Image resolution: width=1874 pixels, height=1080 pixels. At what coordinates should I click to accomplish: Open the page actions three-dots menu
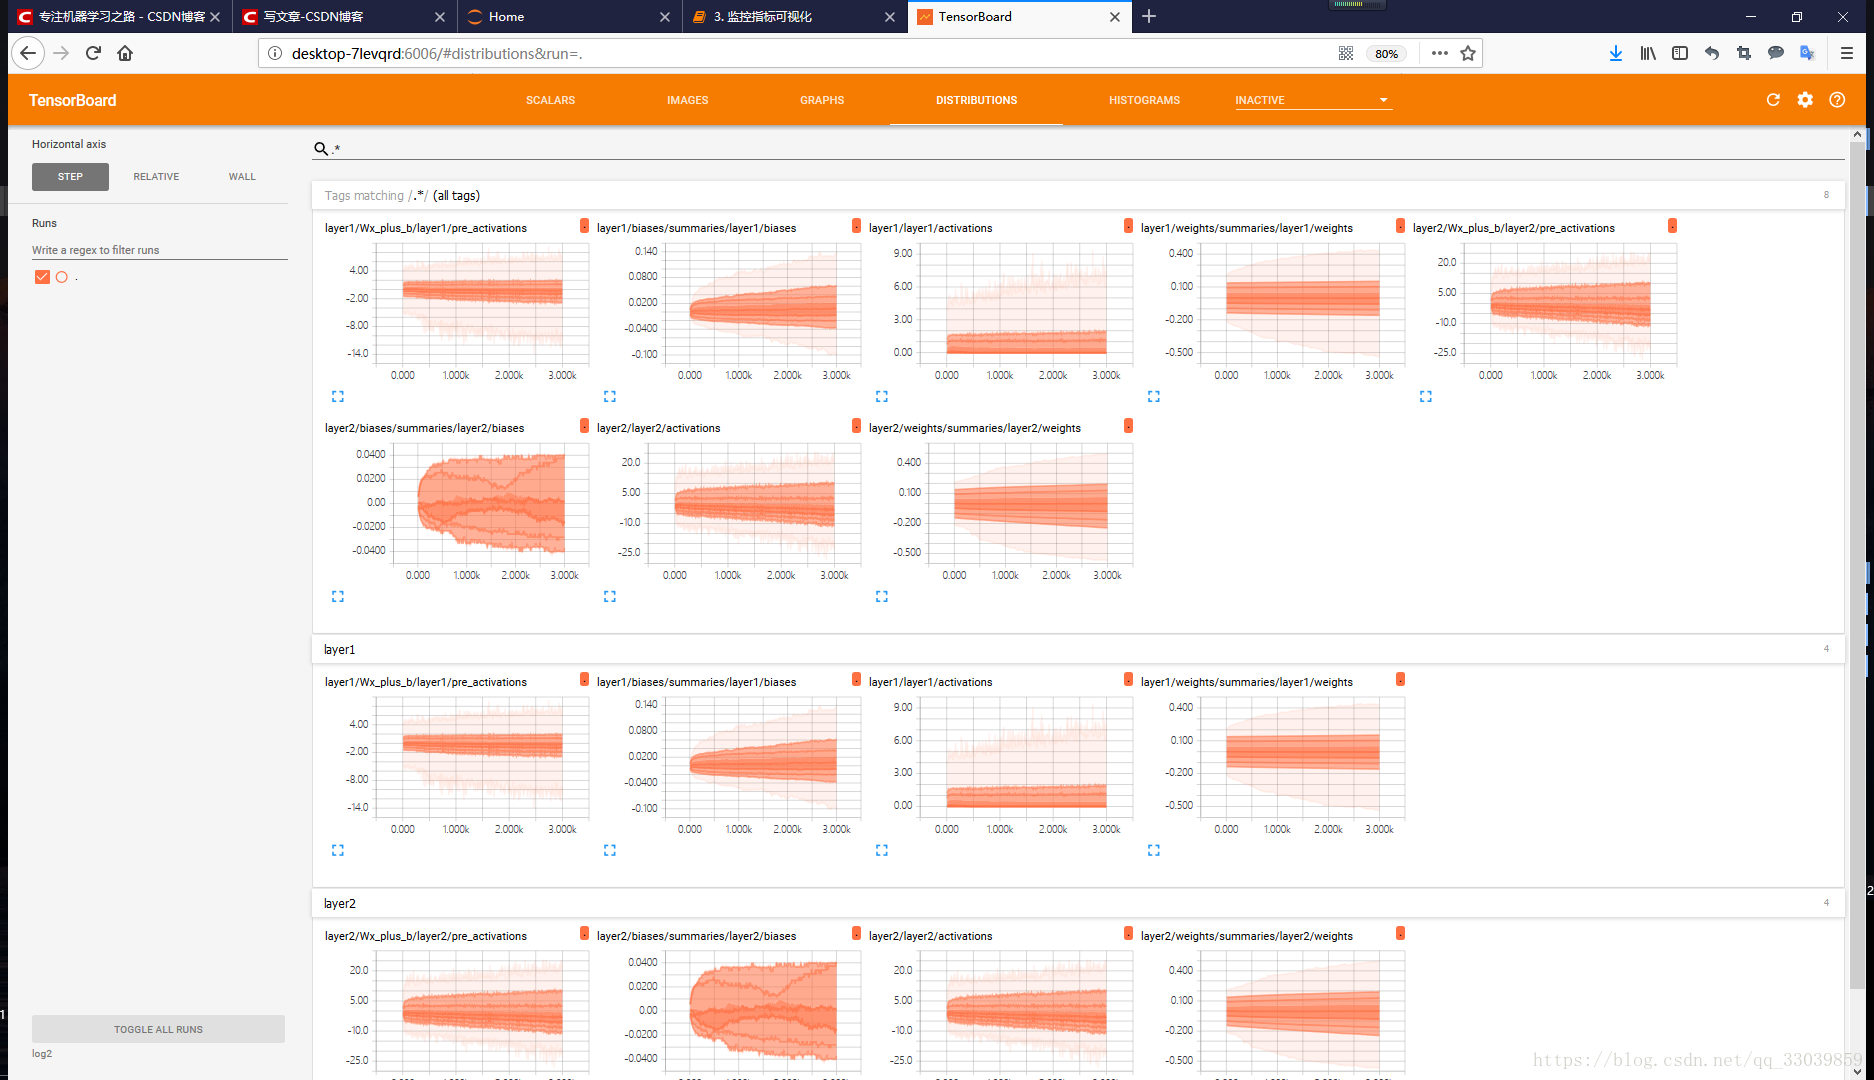coord(1440,53)
